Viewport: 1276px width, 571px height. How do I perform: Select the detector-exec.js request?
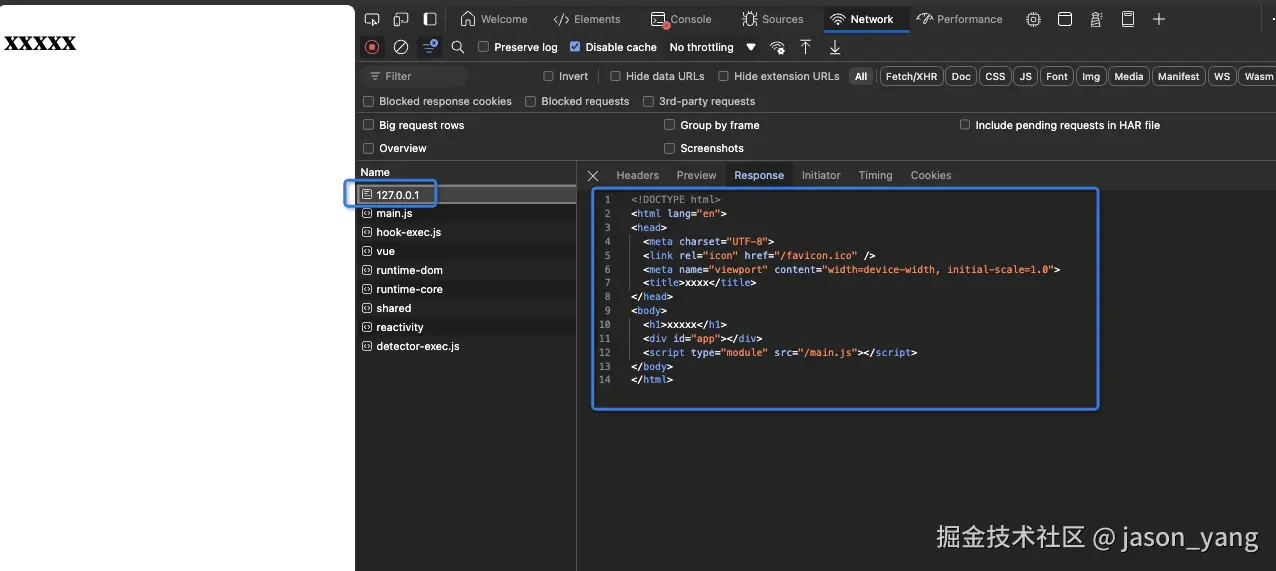(467, 346)
